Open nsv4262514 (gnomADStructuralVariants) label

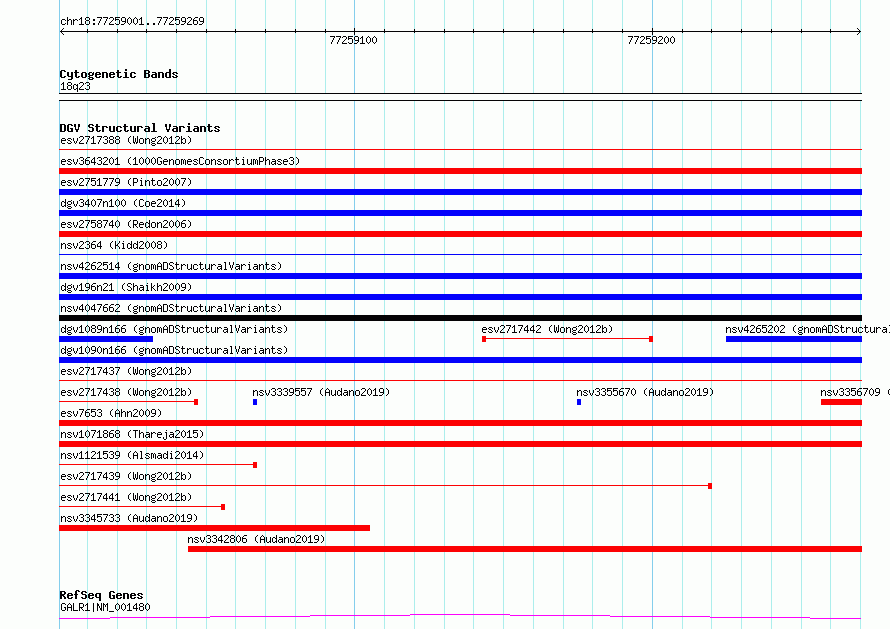pos(171,266)
